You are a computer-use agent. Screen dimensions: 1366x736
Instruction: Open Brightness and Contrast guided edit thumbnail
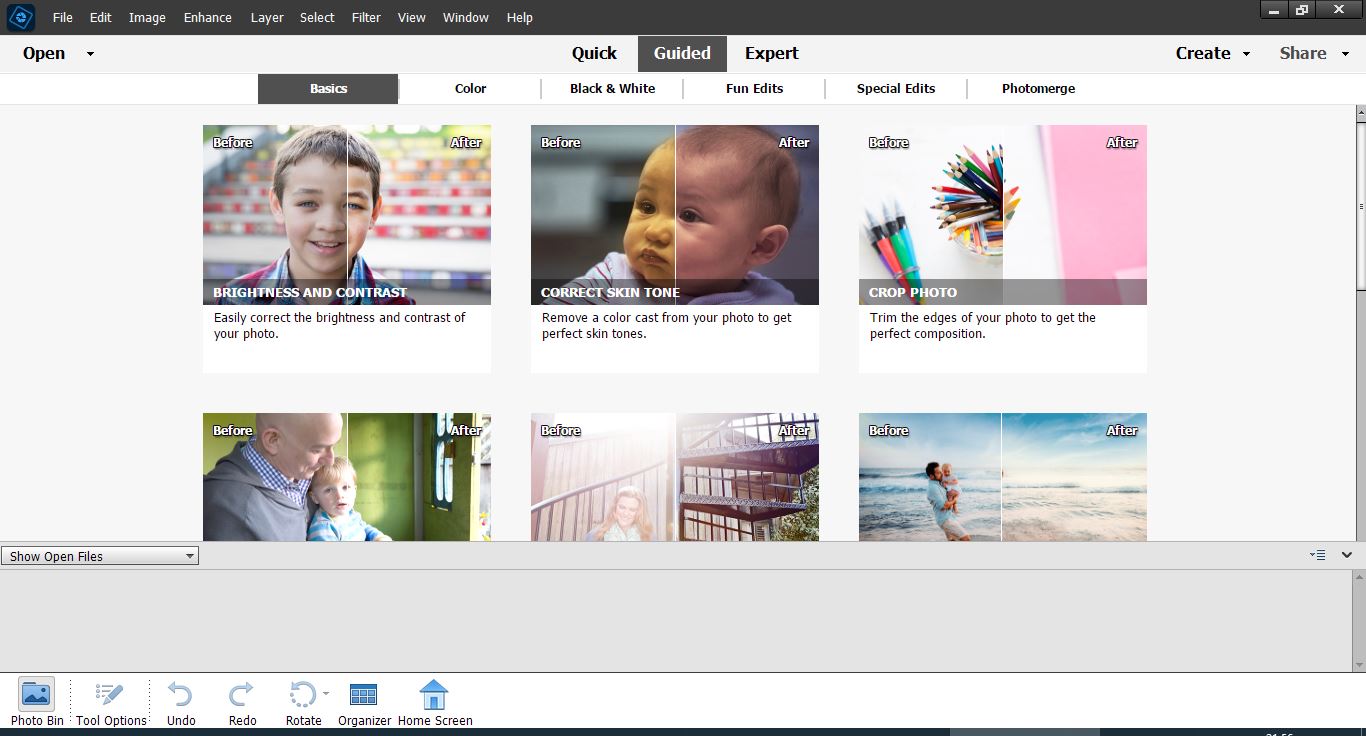coord(347,215)
